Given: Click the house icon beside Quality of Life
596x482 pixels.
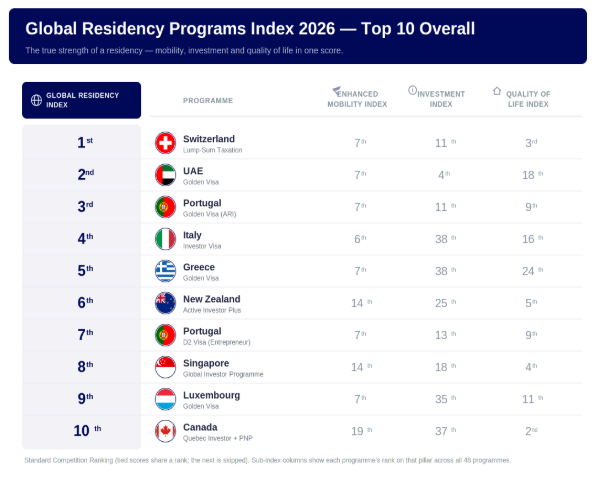Looking at the screenshot, I should [x=497, y=91].
